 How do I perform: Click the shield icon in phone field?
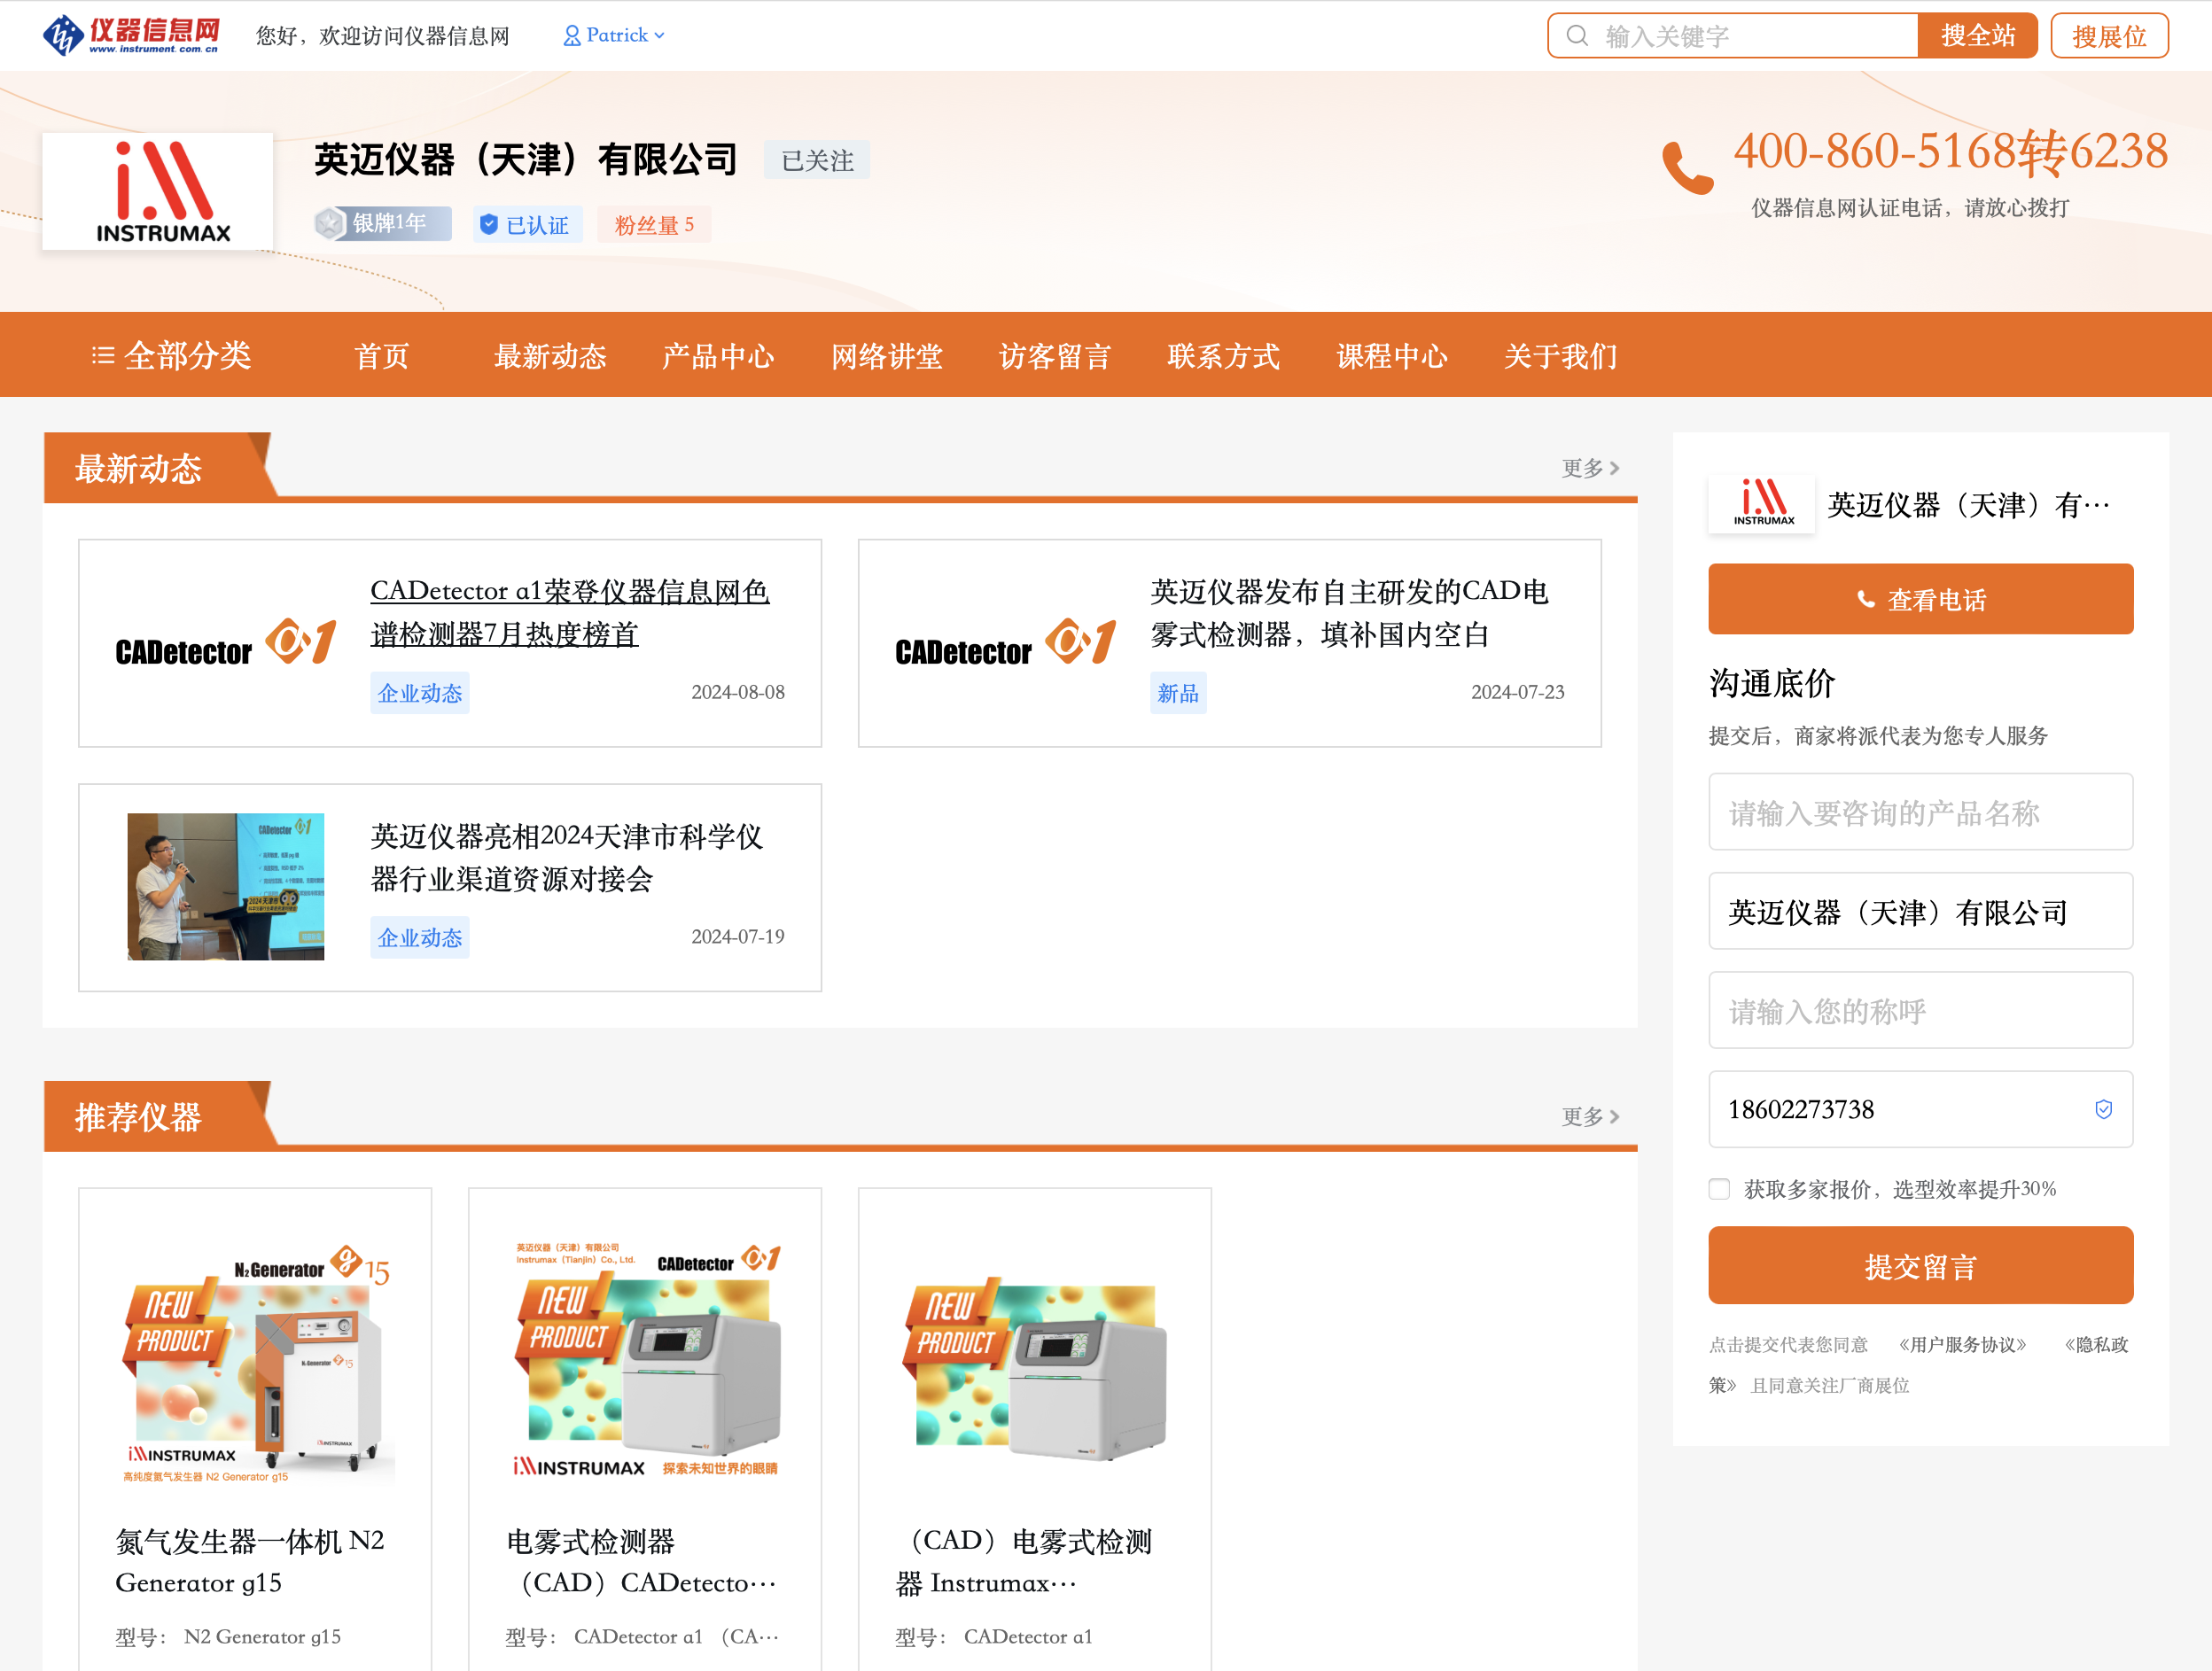coord(2103,1109)
